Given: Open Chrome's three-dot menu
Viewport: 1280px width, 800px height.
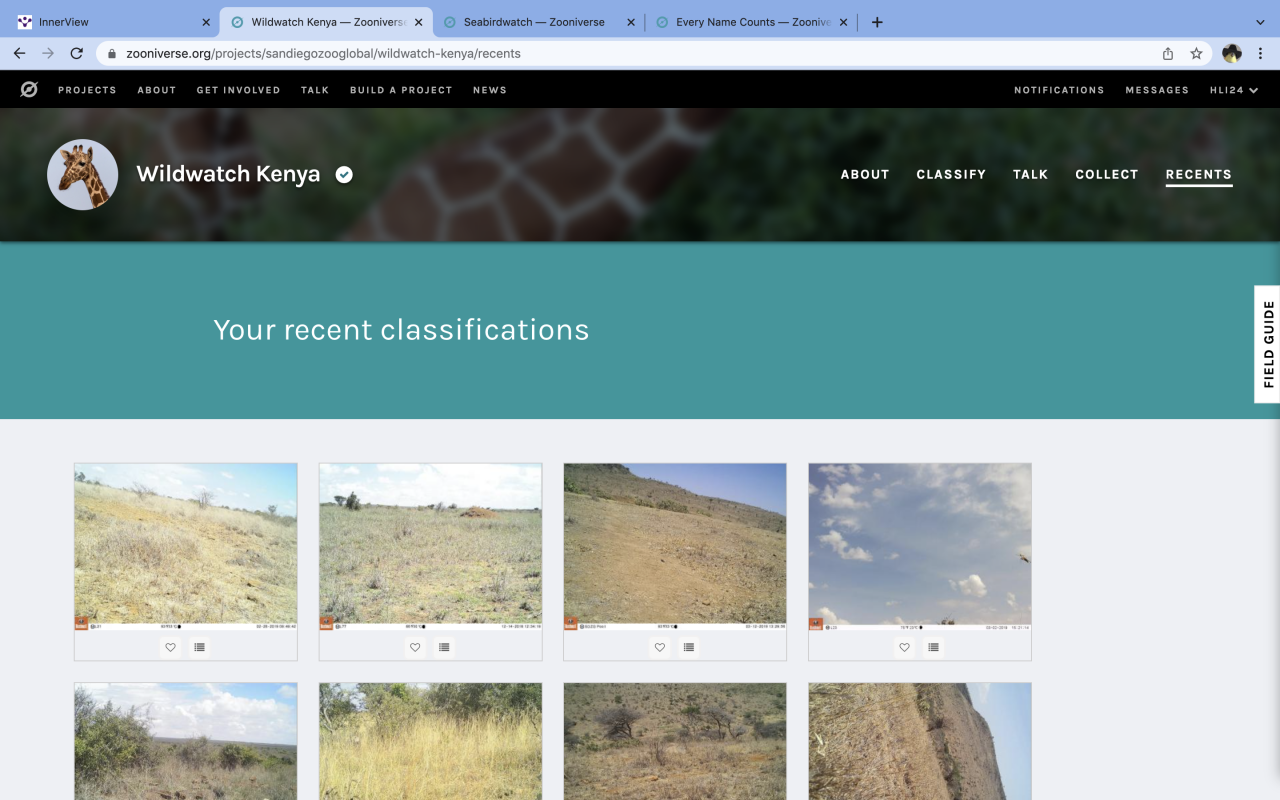Looking at the screenshot, I should [1260, 53].
